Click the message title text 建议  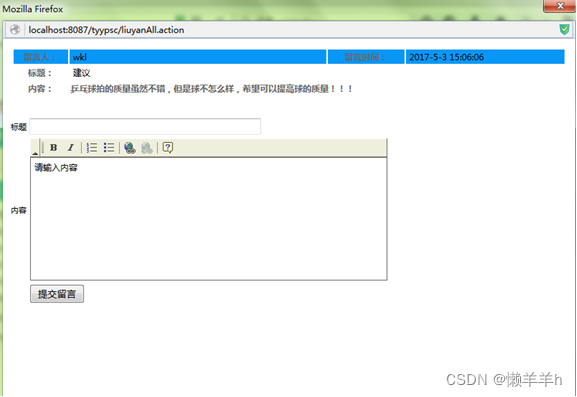click(x=81, y=73)
